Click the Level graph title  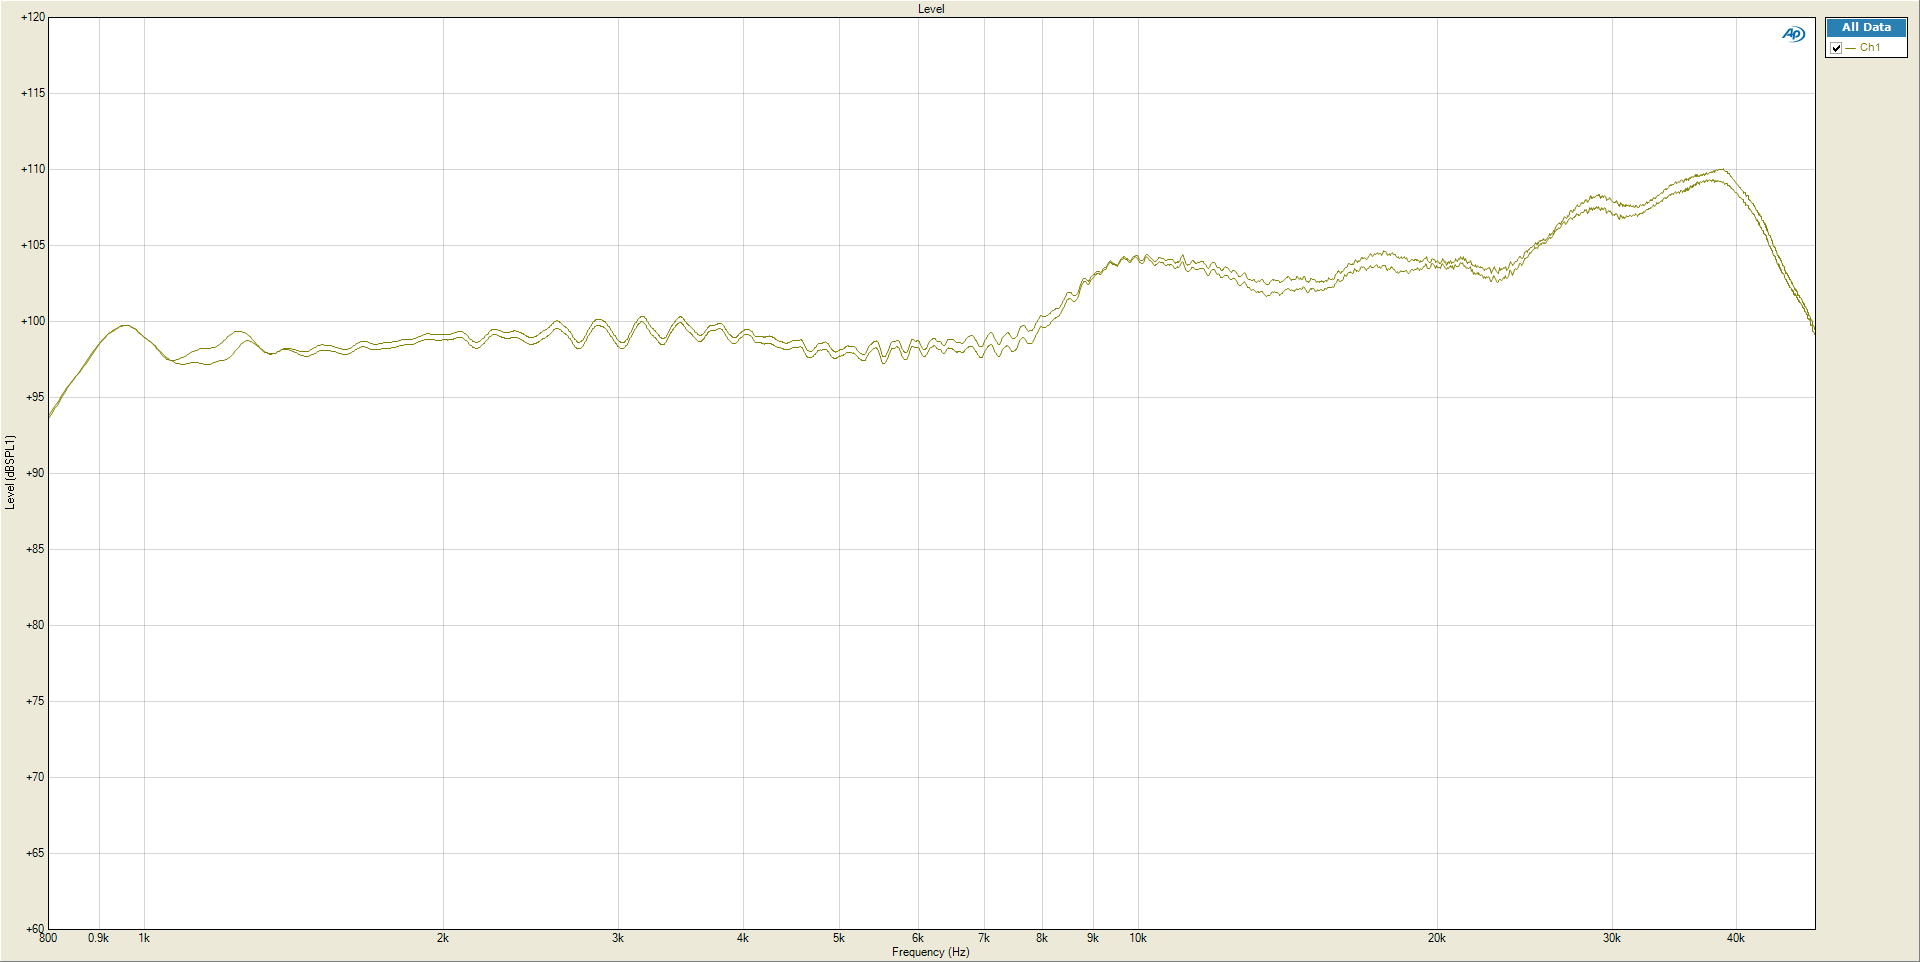931,9
